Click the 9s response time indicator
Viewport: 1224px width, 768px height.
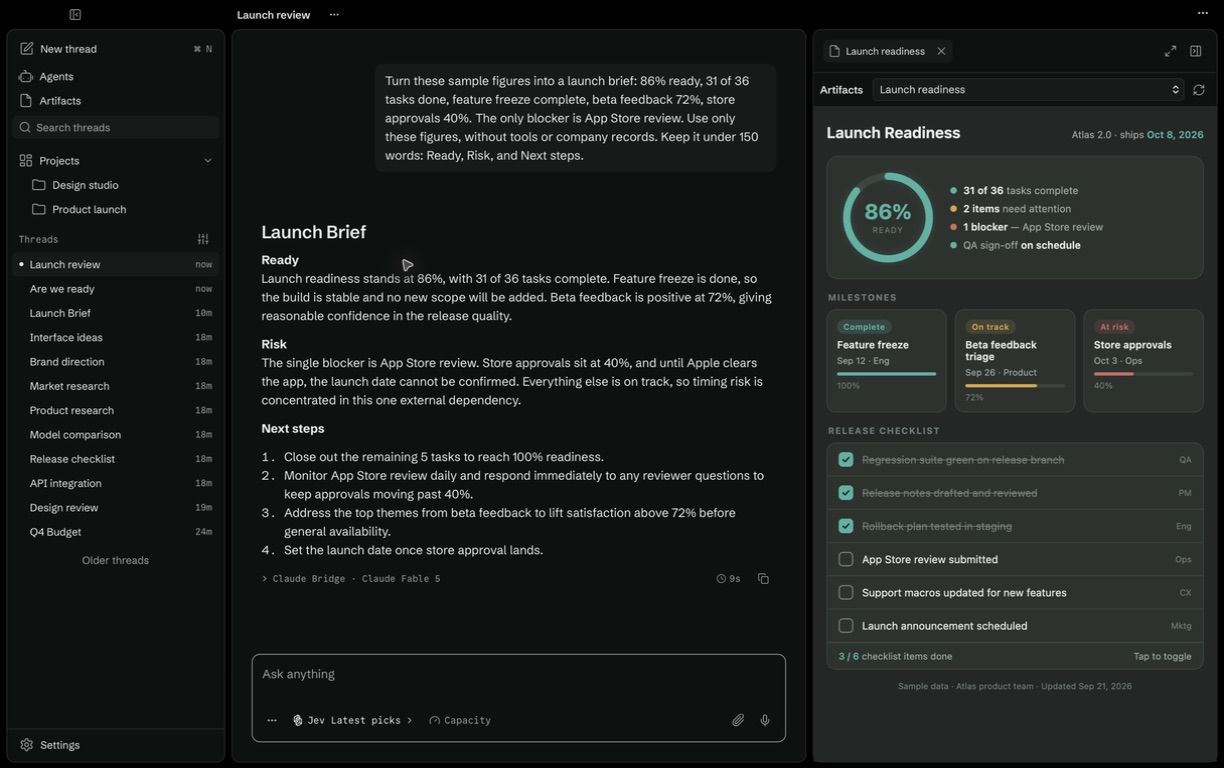pos(728,578)
